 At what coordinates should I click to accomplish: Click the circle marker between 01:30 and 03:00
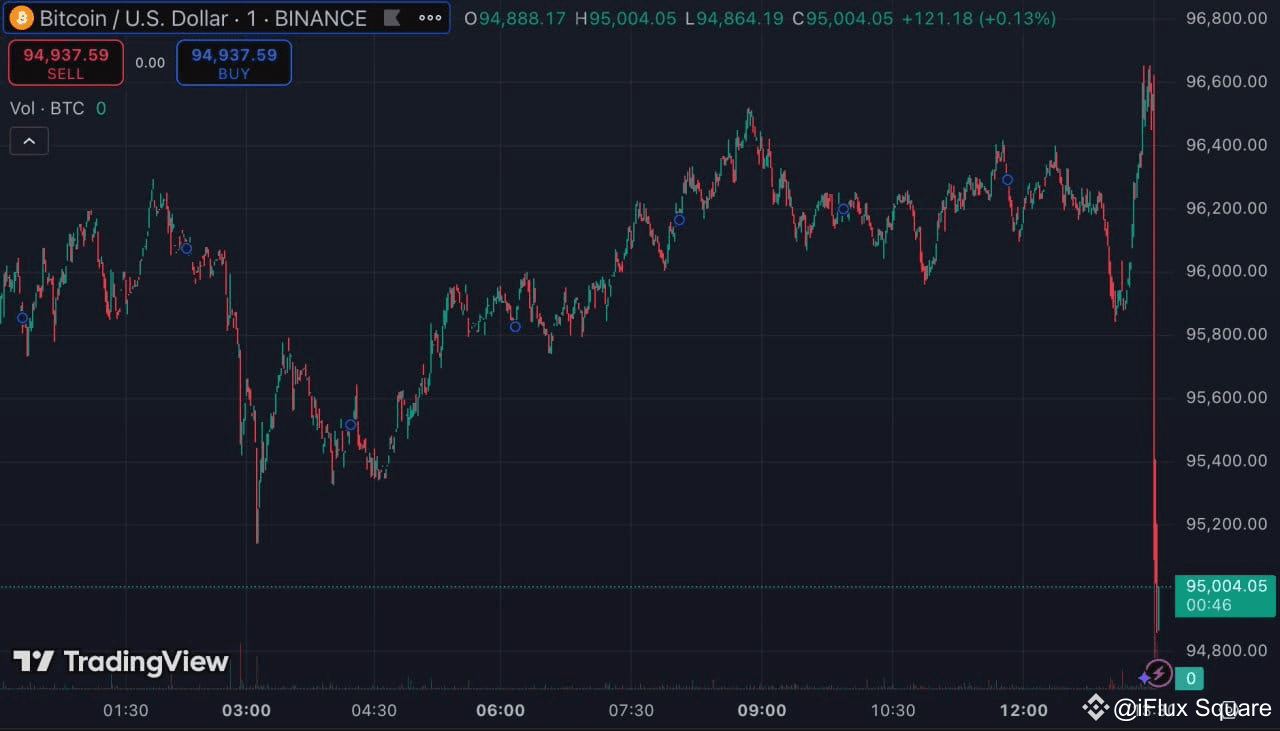pos(186,248)
